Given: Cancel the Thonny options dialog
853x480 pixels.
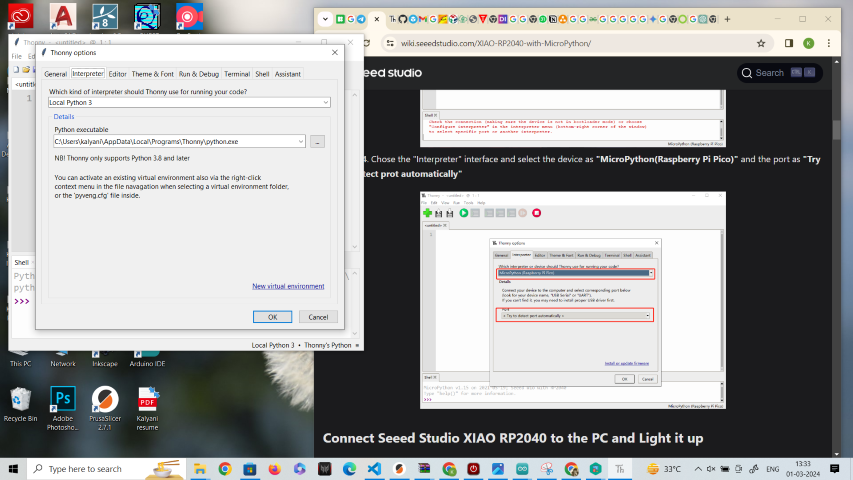Looking at the screenshot, I should pos(318,317).
